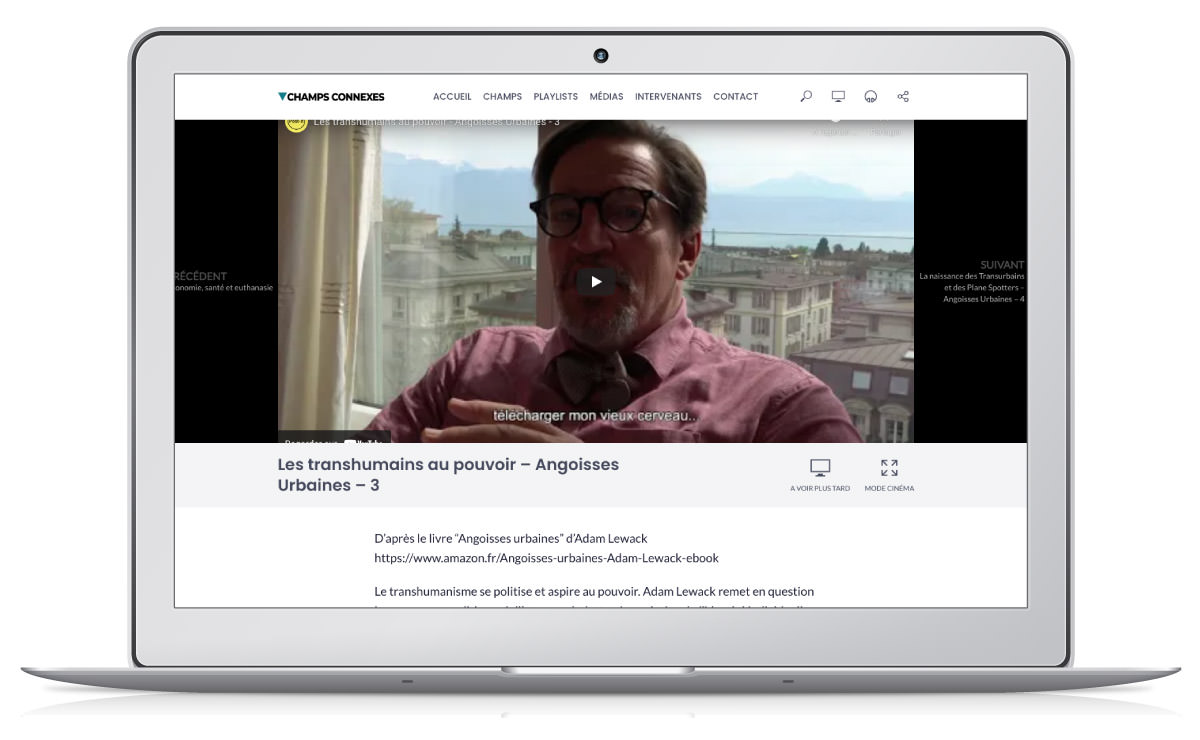Play the video with center play button
1200x740 pixels.
596,281
